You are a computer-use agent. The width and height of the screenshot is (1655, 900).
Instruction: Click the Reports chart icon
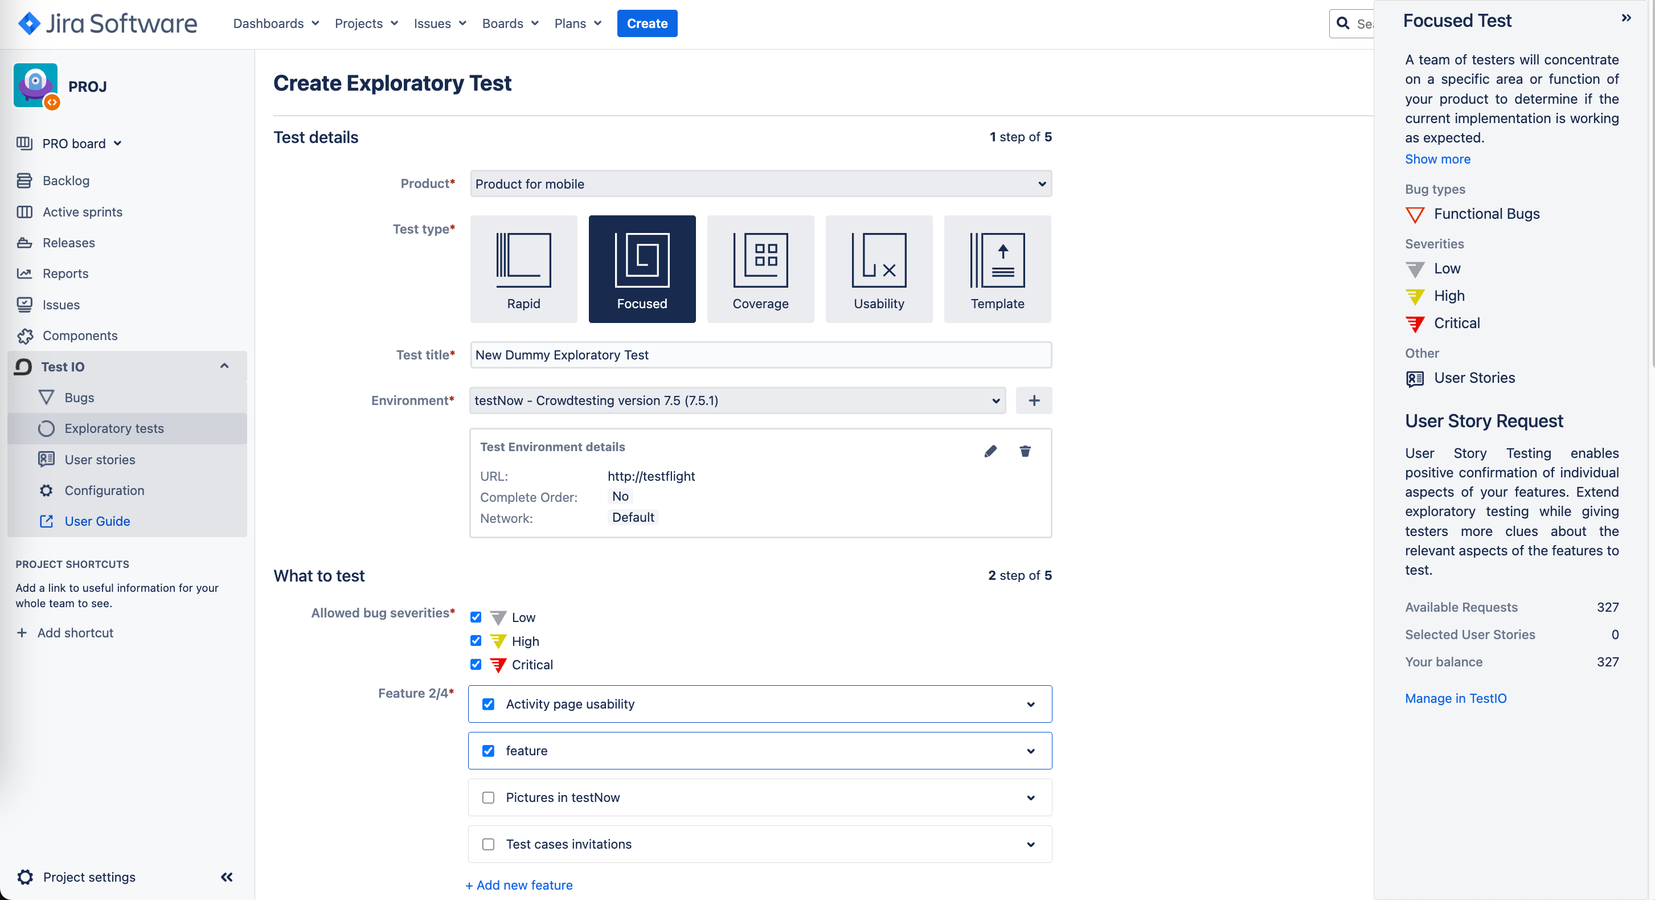click(24, 274)
